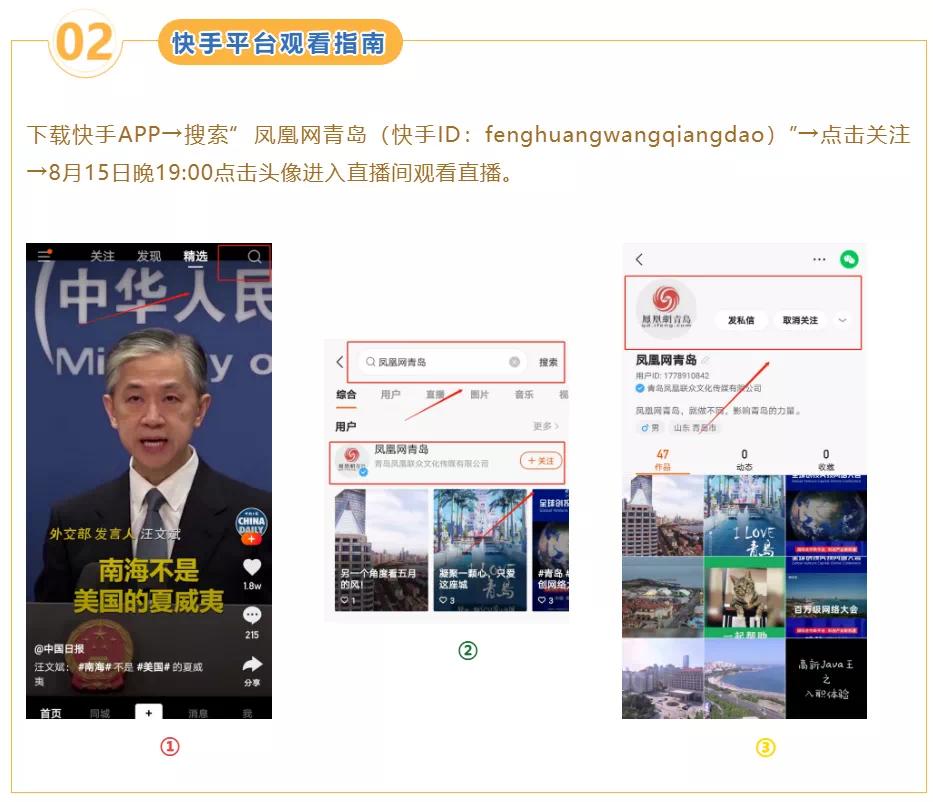Select the 精选 tab at top
933x802 pixels.
195,256
